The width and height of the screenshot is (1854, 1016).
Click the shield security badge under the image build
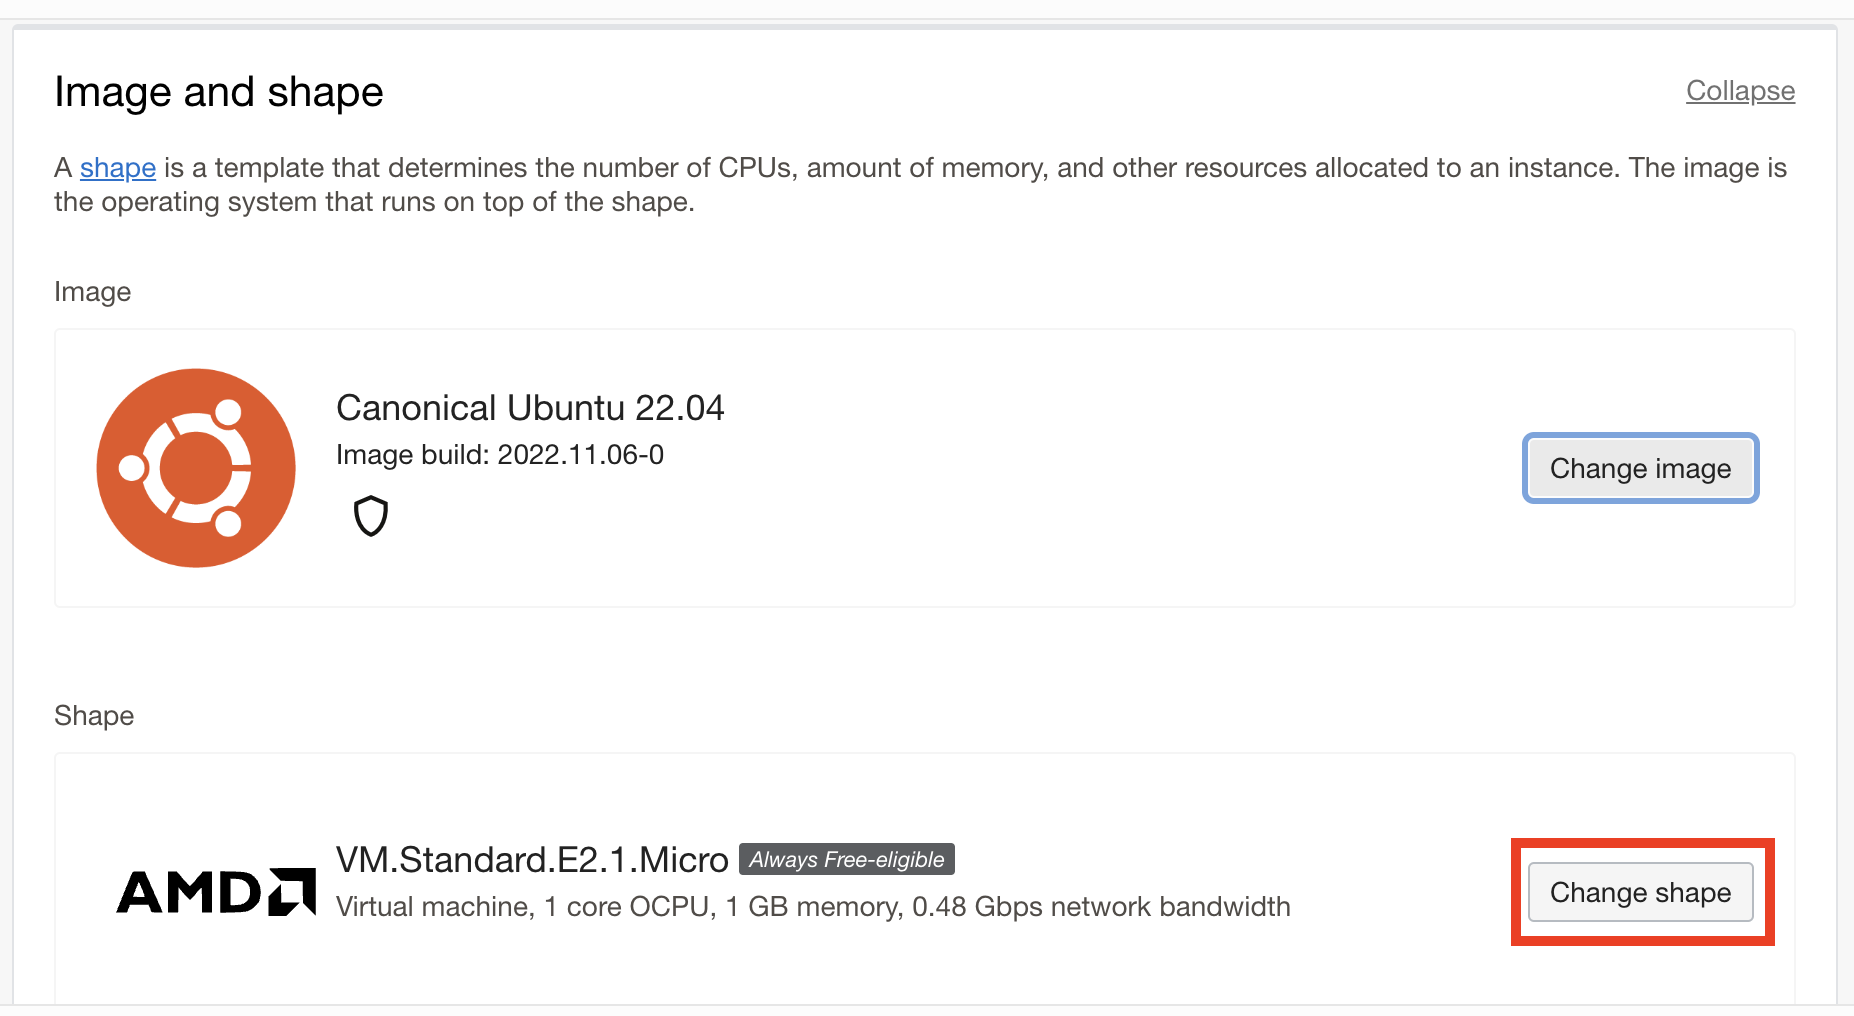pyautogui.click(x=370, y=516)
